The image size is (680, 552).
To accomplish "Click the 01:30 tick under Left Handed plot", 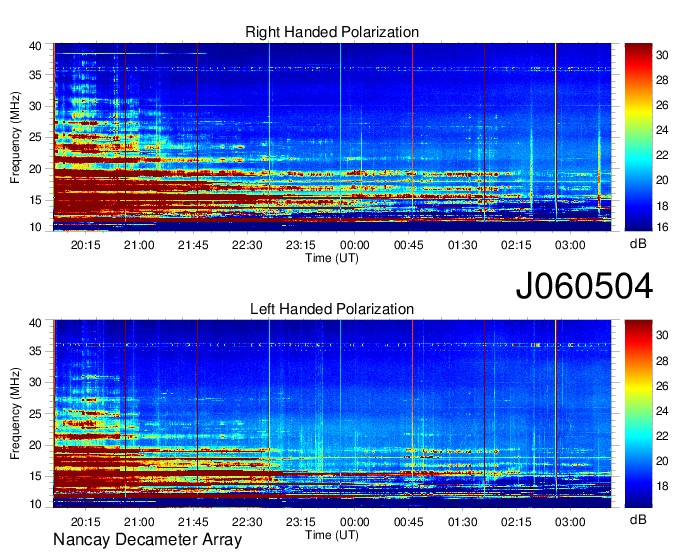I will point(462,522).
